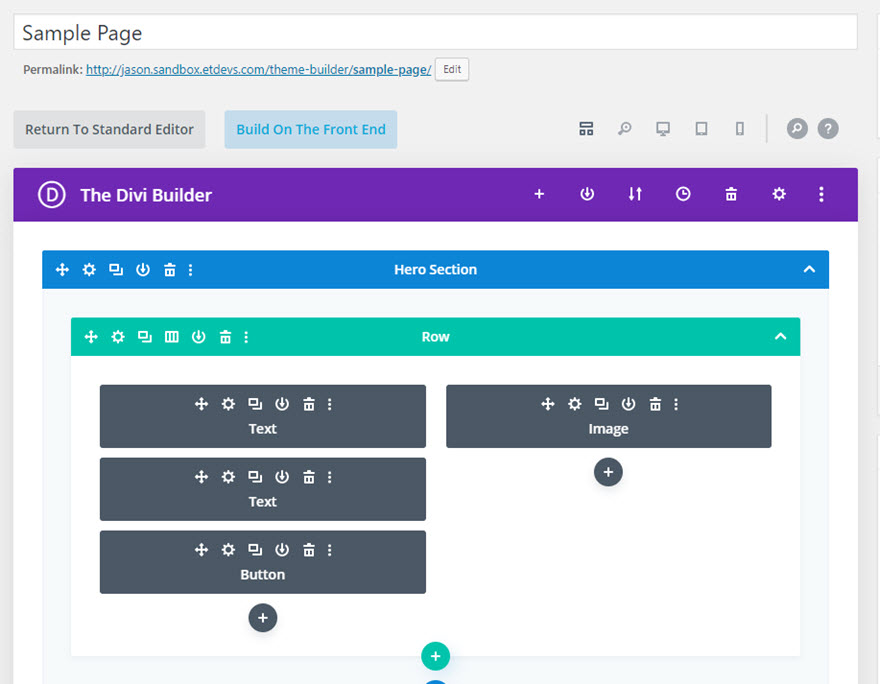Open the Divi Builder page settings gear

[779, 194]
